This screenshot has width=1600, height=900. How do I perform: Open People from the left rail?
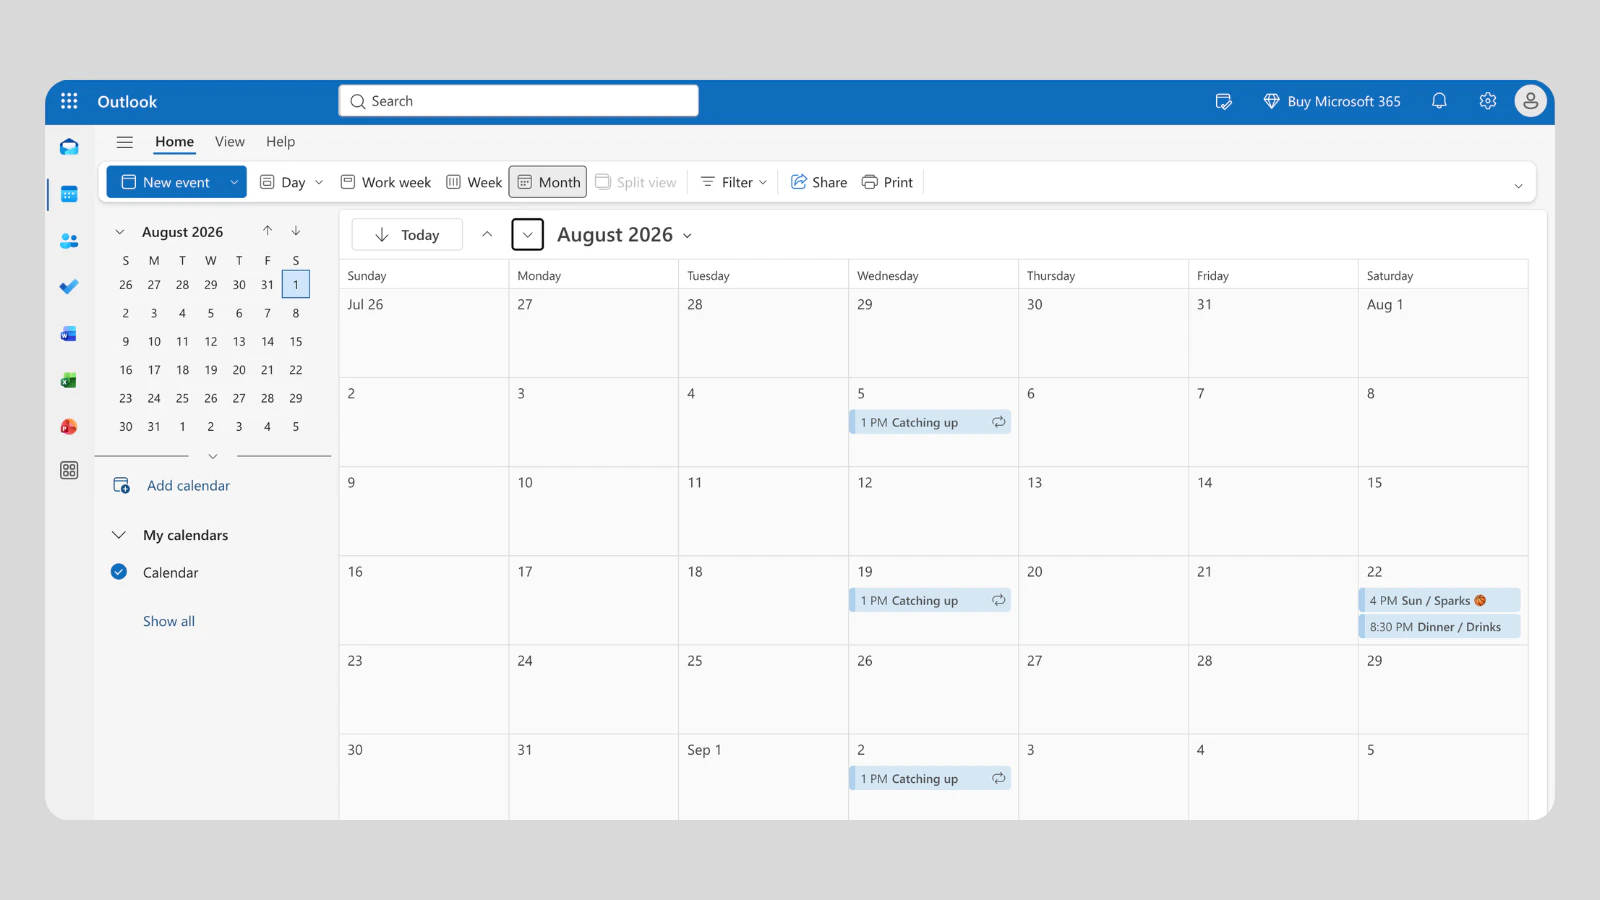click(x=69, y=241)
